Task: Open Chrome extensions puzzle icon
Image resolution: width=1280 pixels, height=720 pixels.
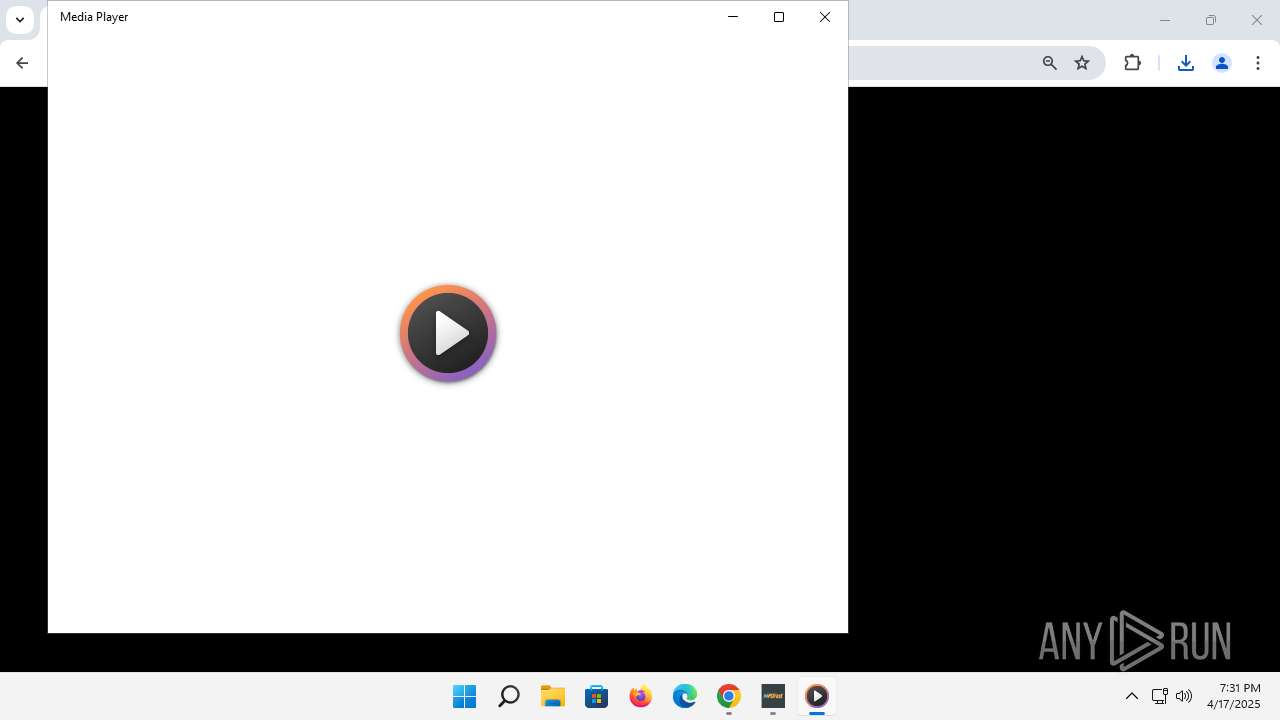Action: coord(1132,63)
